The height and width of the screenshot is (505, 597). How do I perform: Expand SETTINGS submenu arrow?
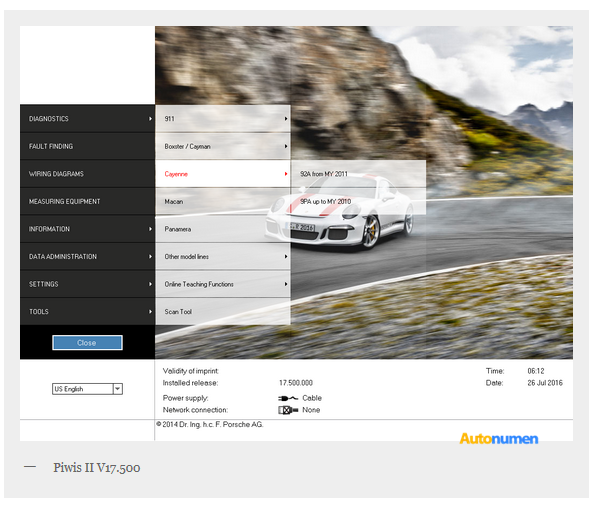(x=150, y=284)
